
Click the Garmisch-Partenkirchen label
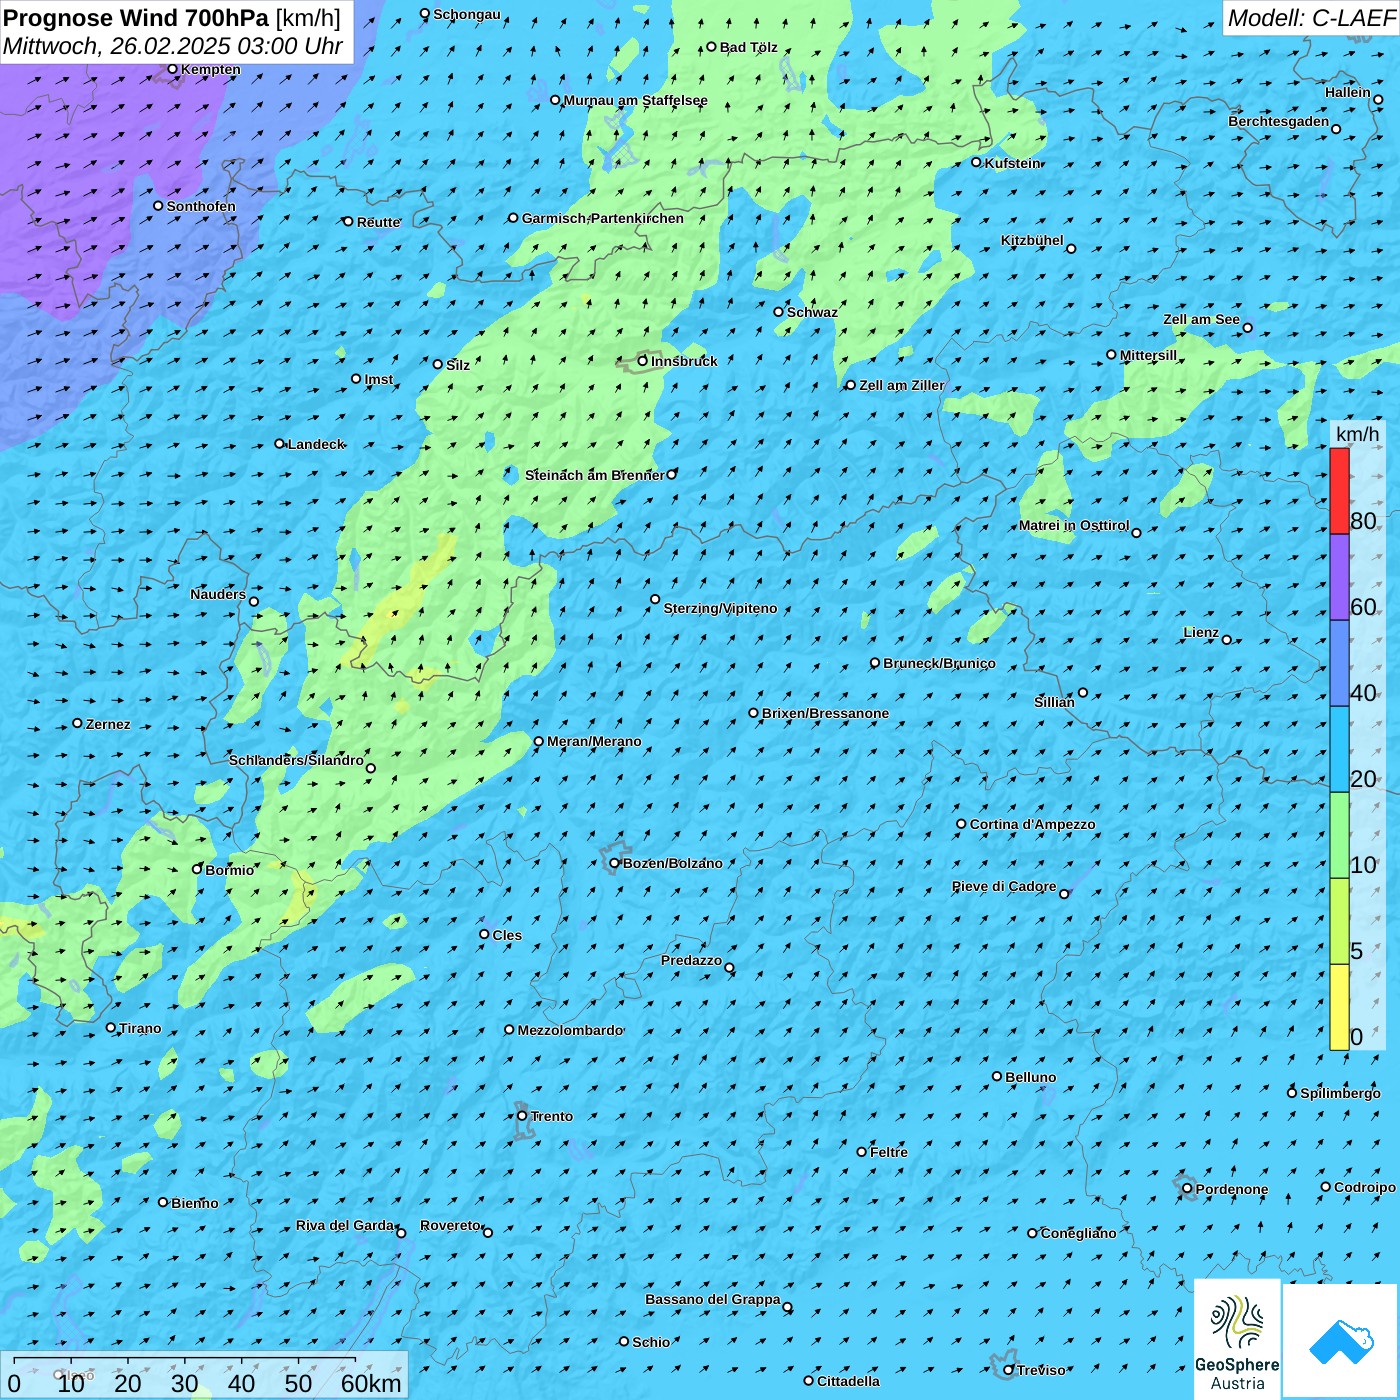pos(603,218)
